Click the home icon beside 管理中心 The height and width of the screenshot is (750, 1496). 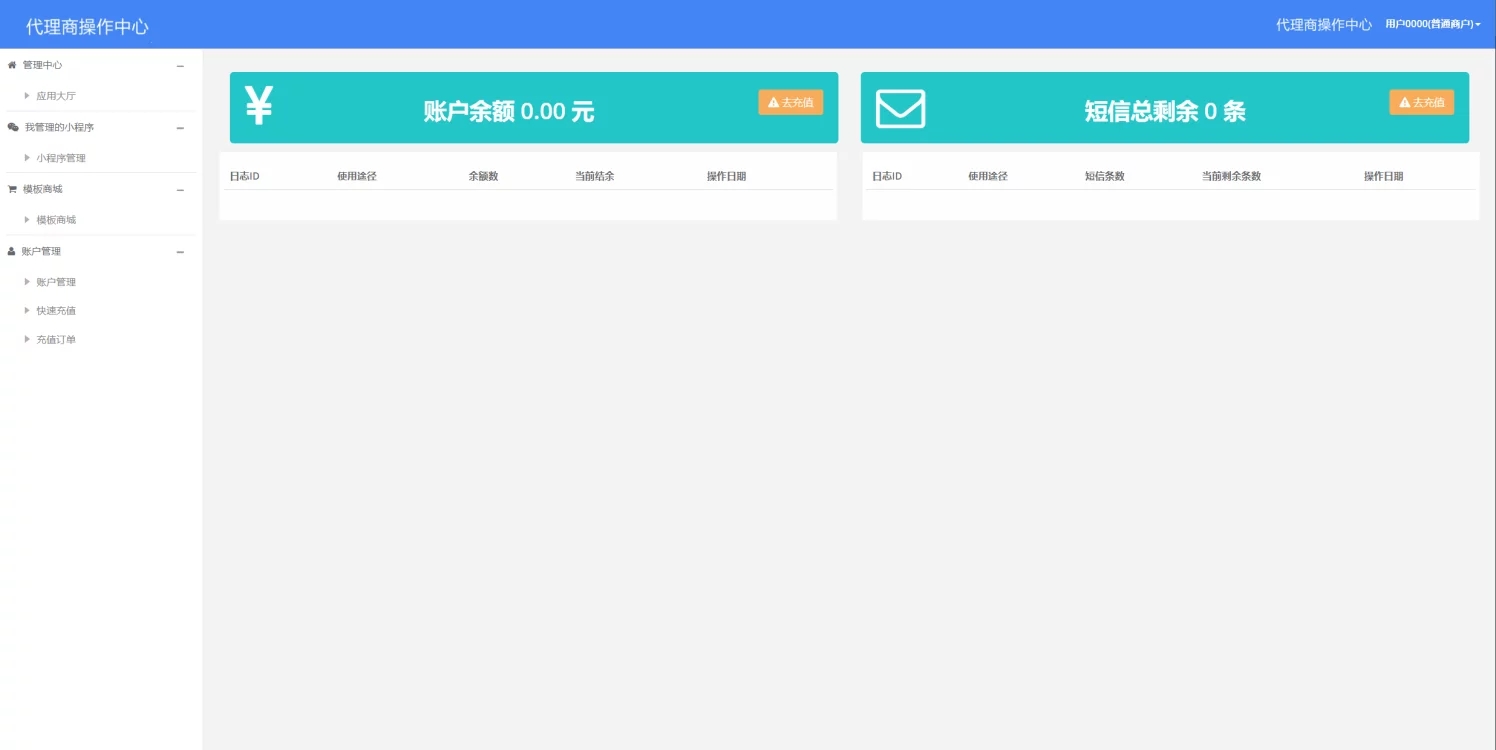12,65
